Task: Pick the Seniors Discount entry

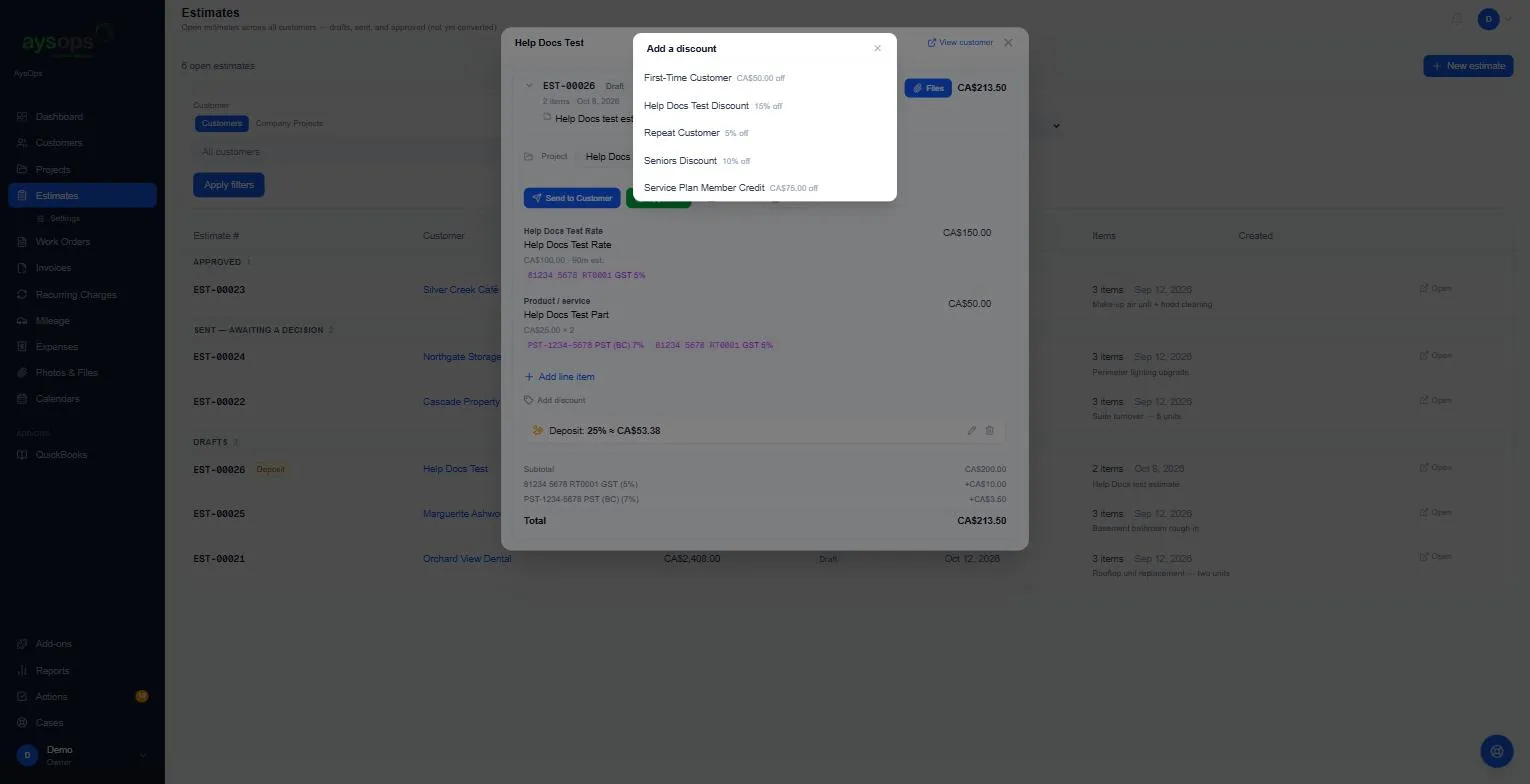Action: [764, 160]
